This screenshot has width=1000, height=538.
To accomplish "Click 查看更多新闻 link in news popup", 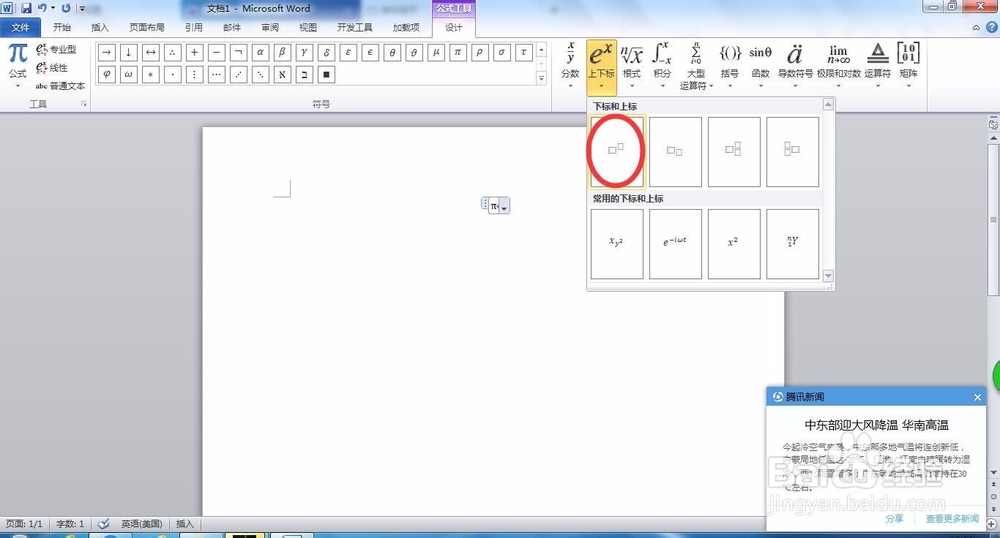I will (952, 519).
